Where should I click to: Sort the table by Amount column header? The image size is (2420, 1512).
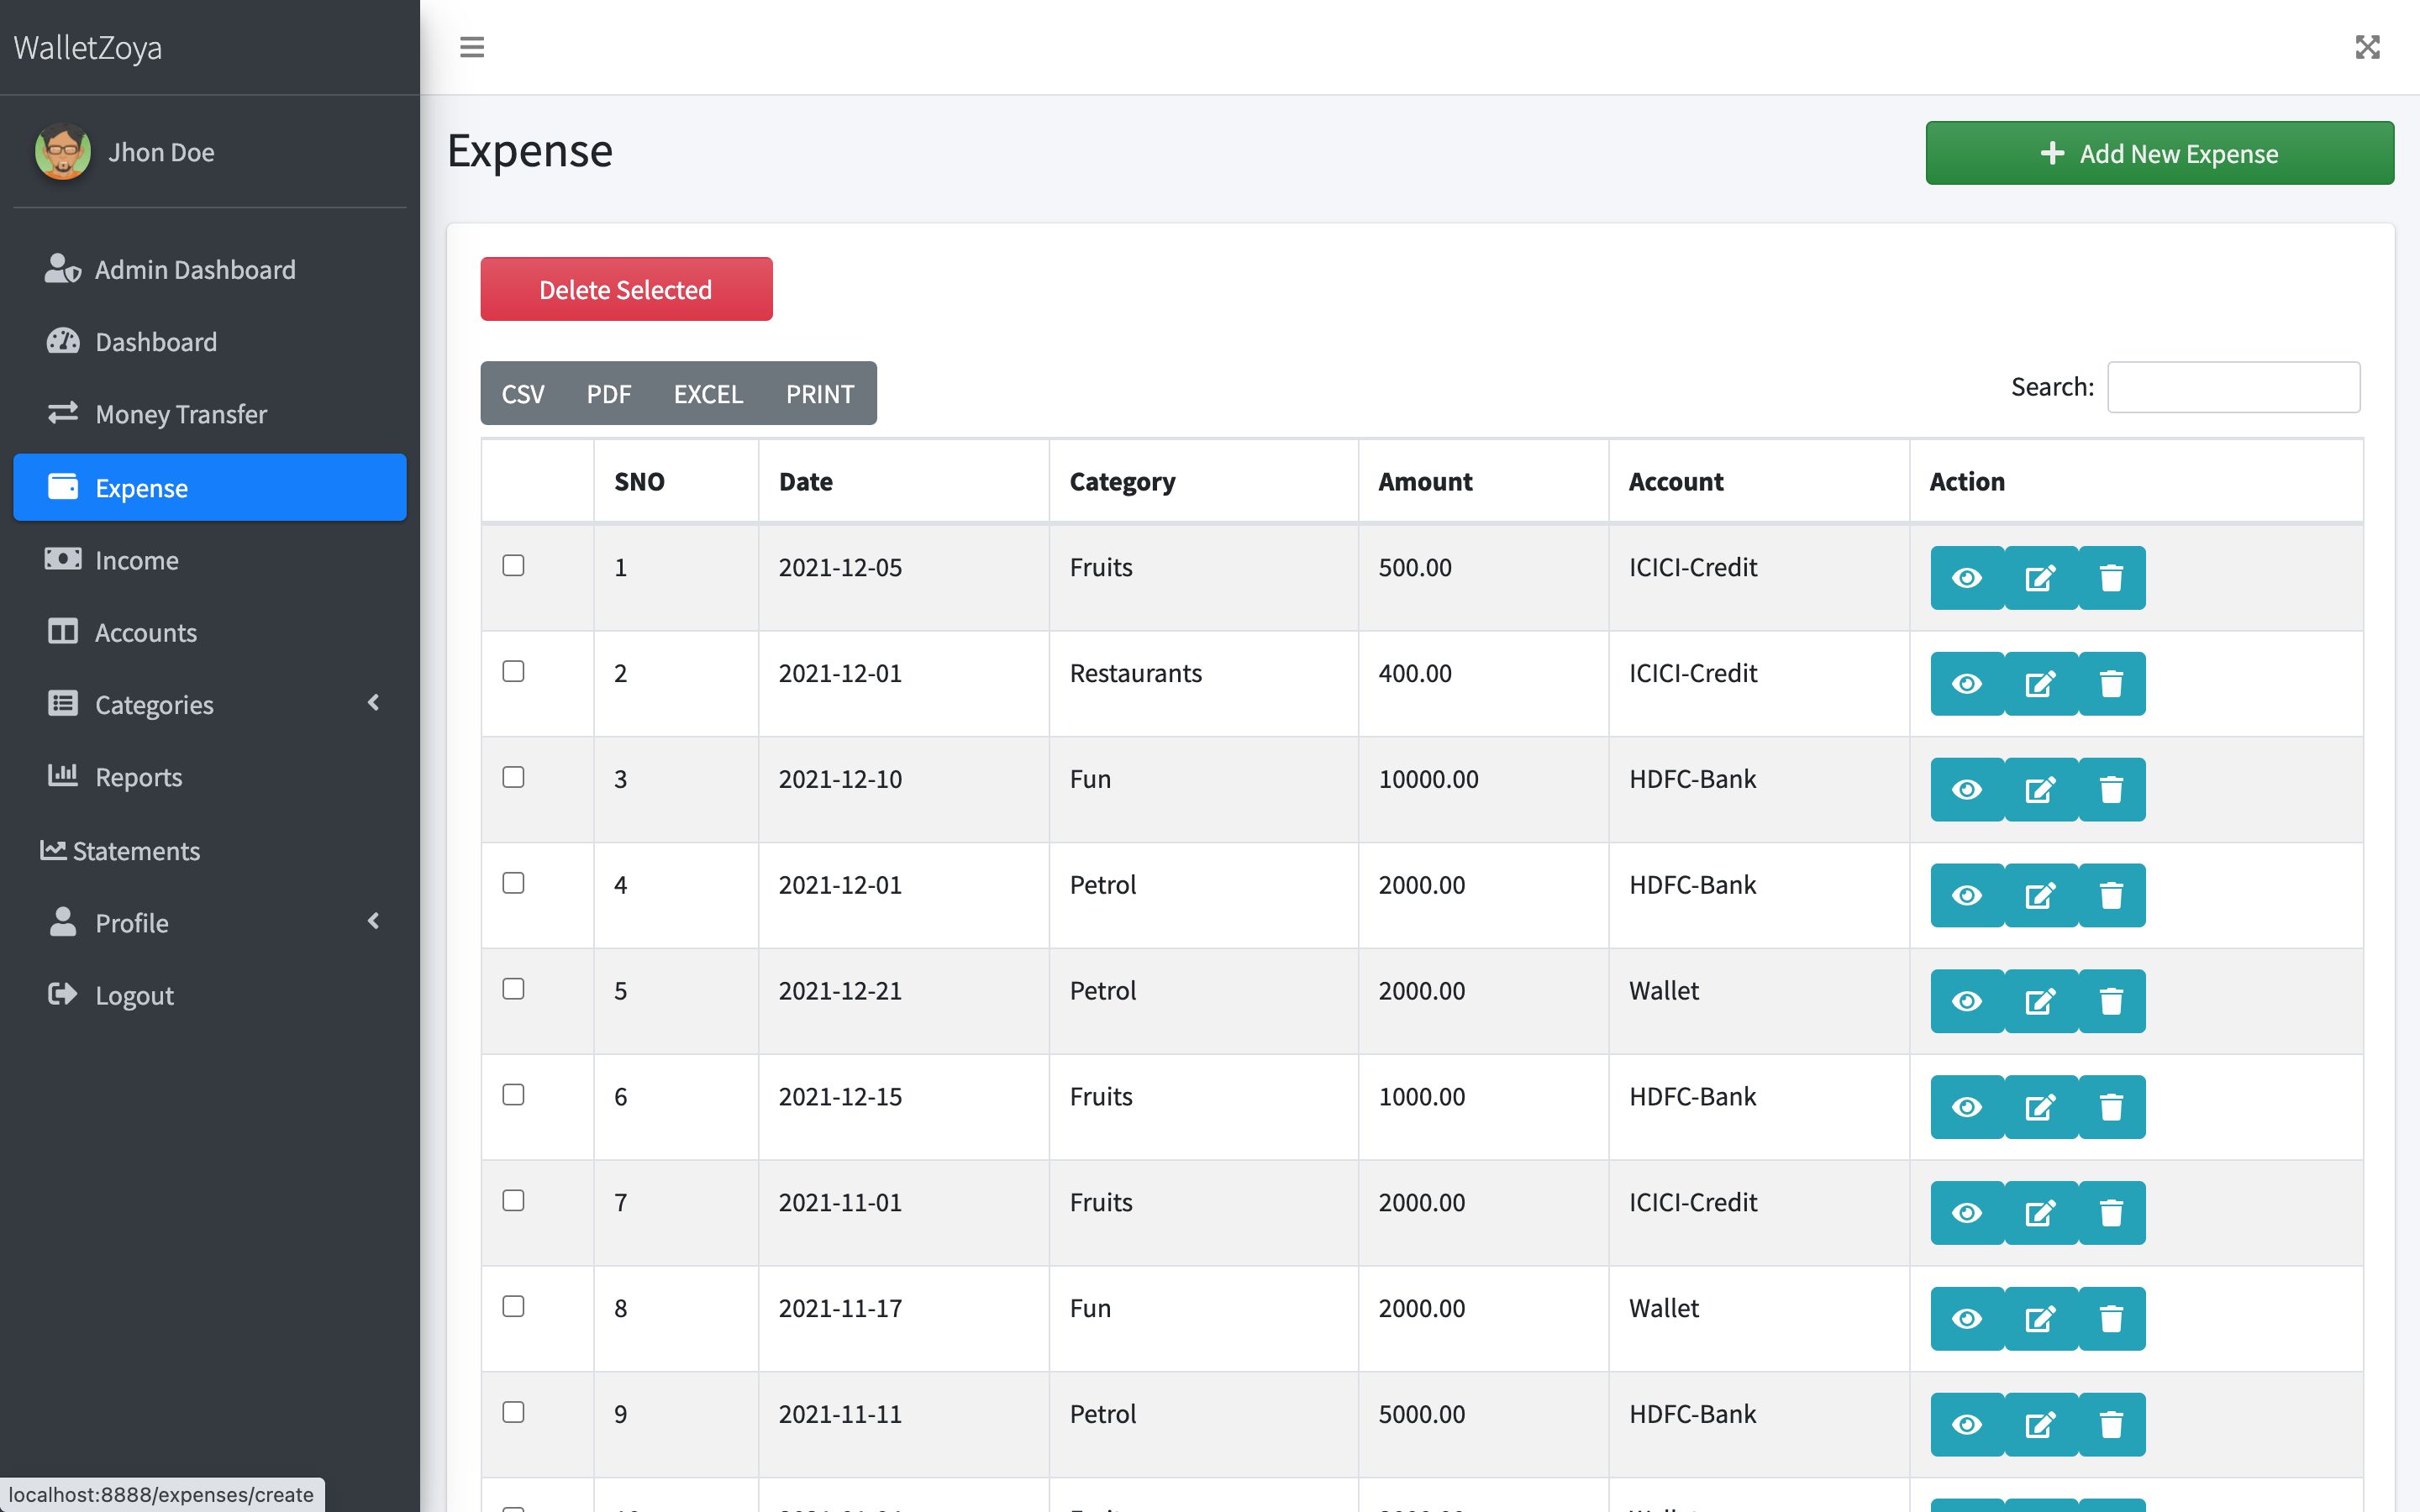(x=1425, y=482)
